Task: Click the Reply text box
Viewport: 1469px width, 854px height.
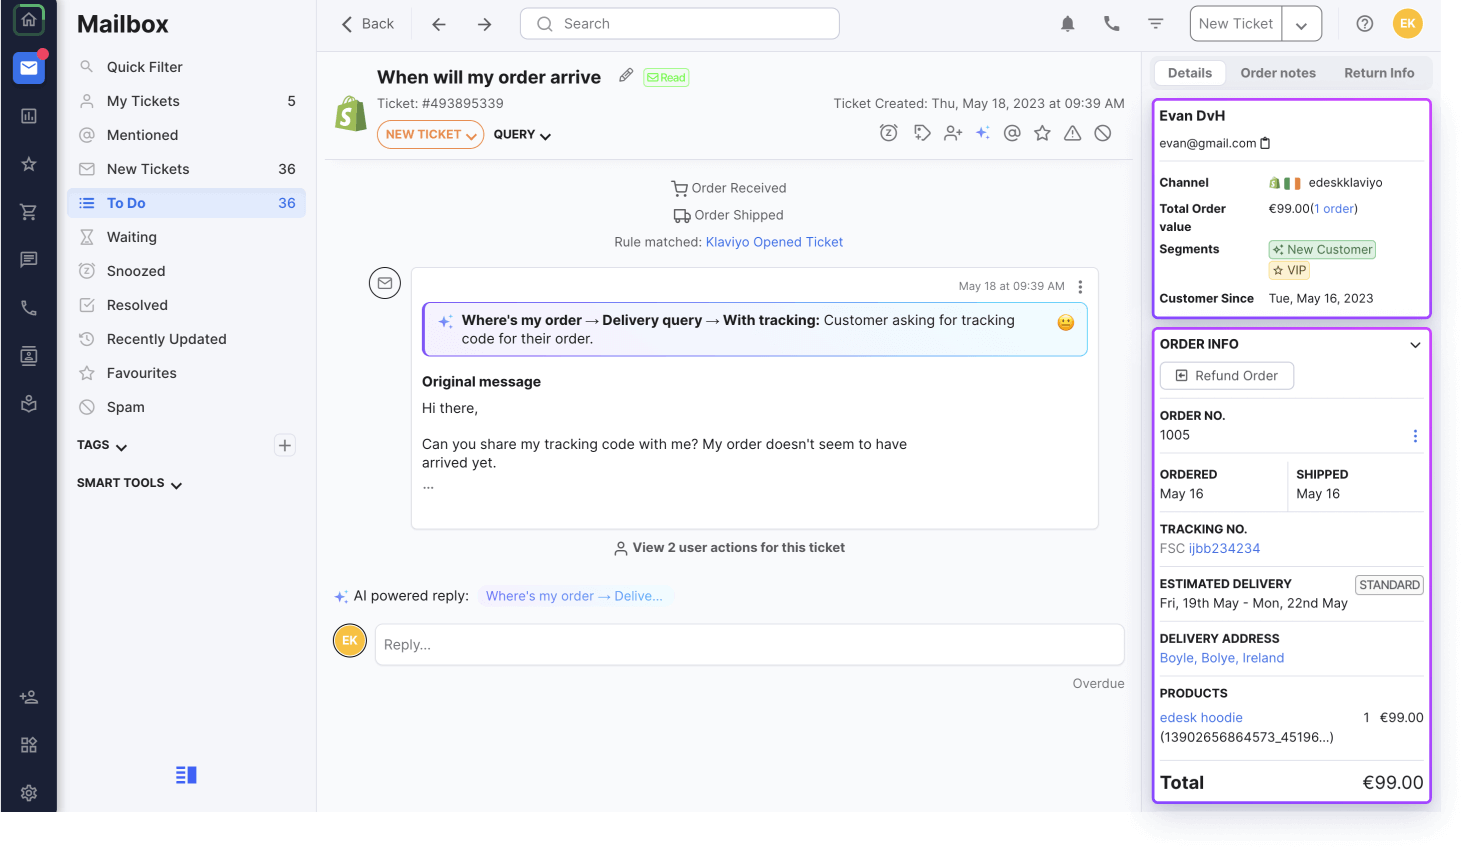Action: [750, 645]
